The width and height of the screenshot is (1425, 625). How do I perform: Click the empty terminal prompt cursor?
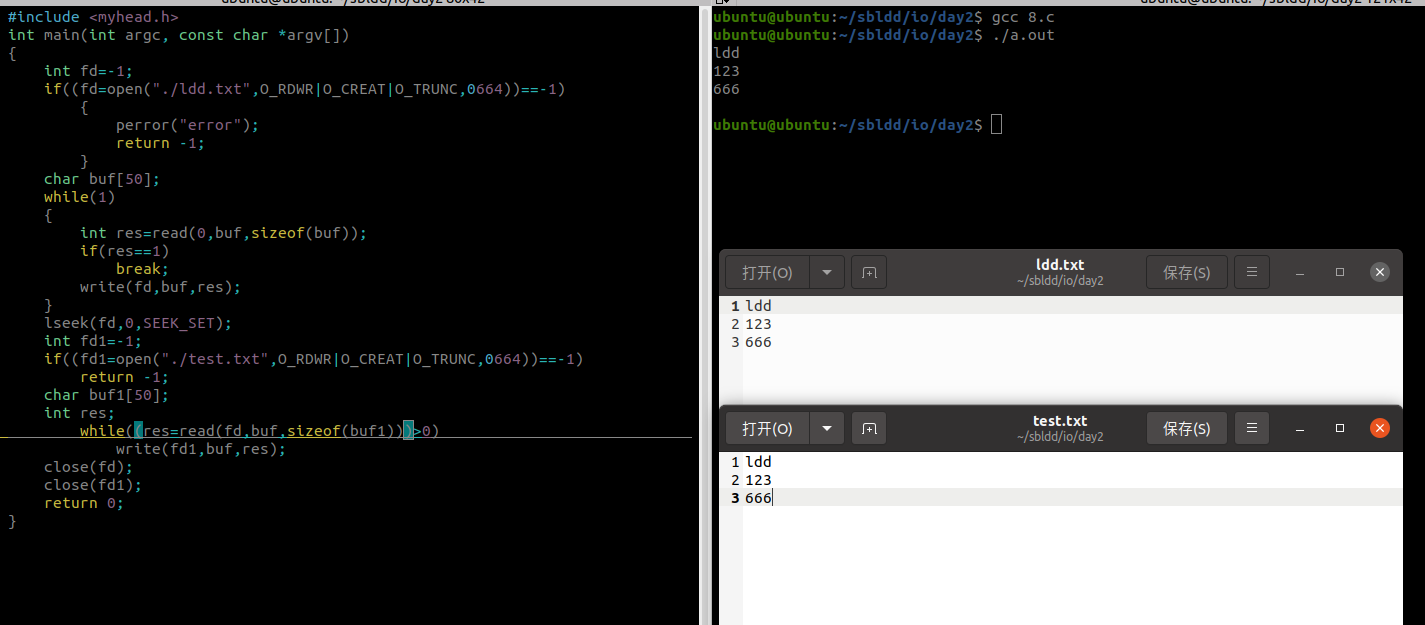tap(996, 125)
